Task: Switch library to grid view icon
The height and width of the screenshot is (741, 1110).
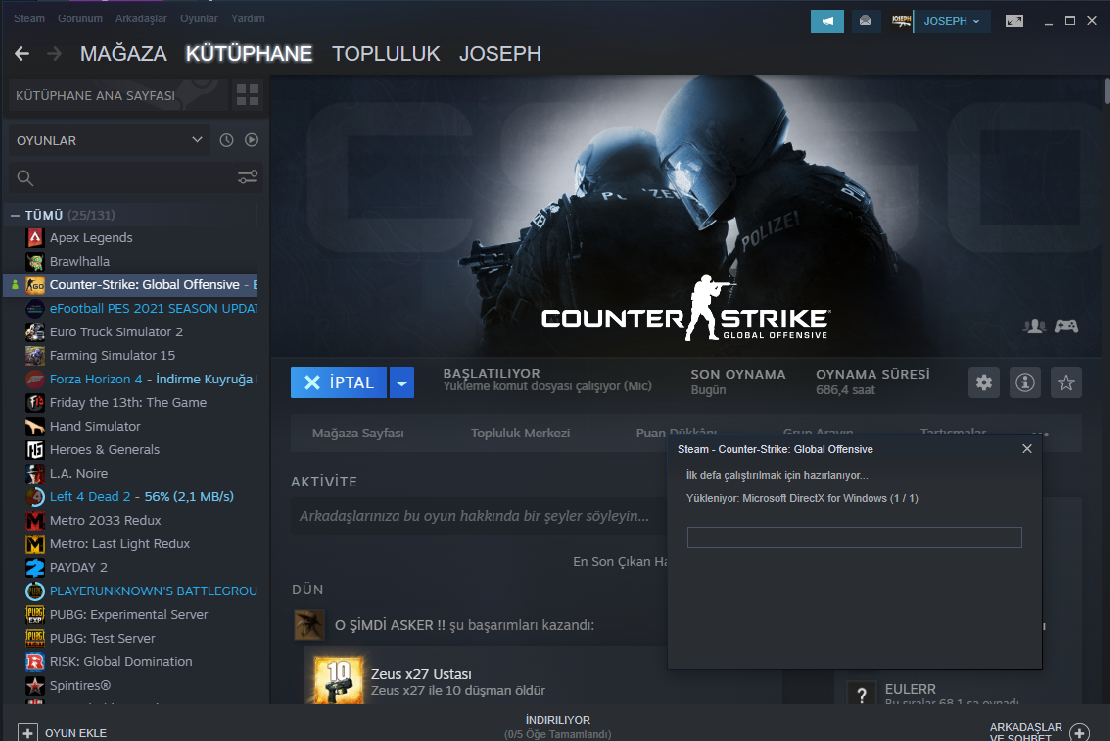Action: coord(247,95)
